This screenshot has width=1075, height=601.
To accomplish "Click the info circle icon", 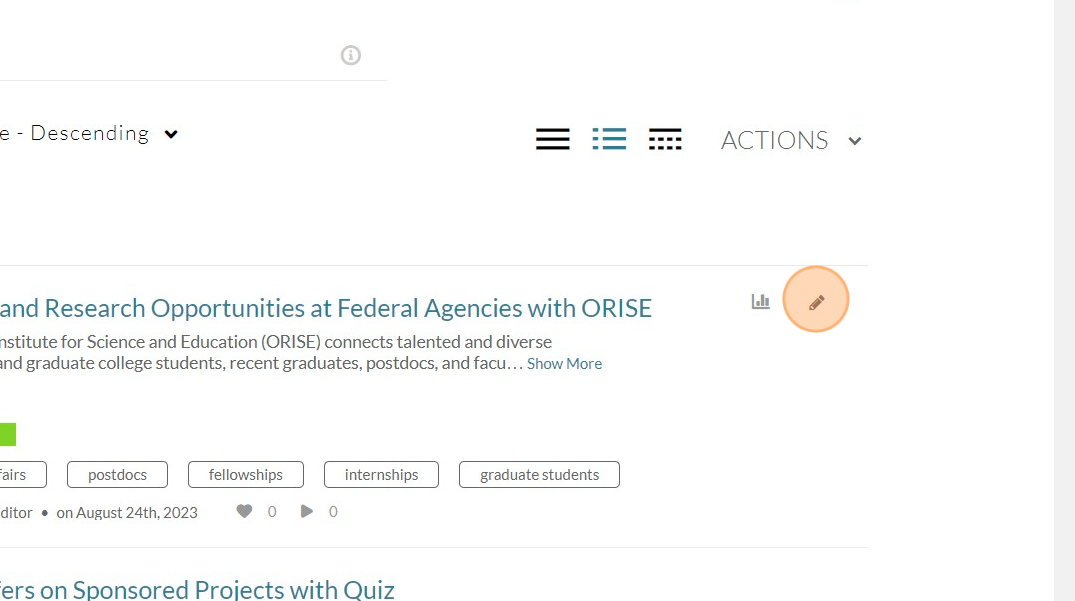I will (x=350, y=55).
